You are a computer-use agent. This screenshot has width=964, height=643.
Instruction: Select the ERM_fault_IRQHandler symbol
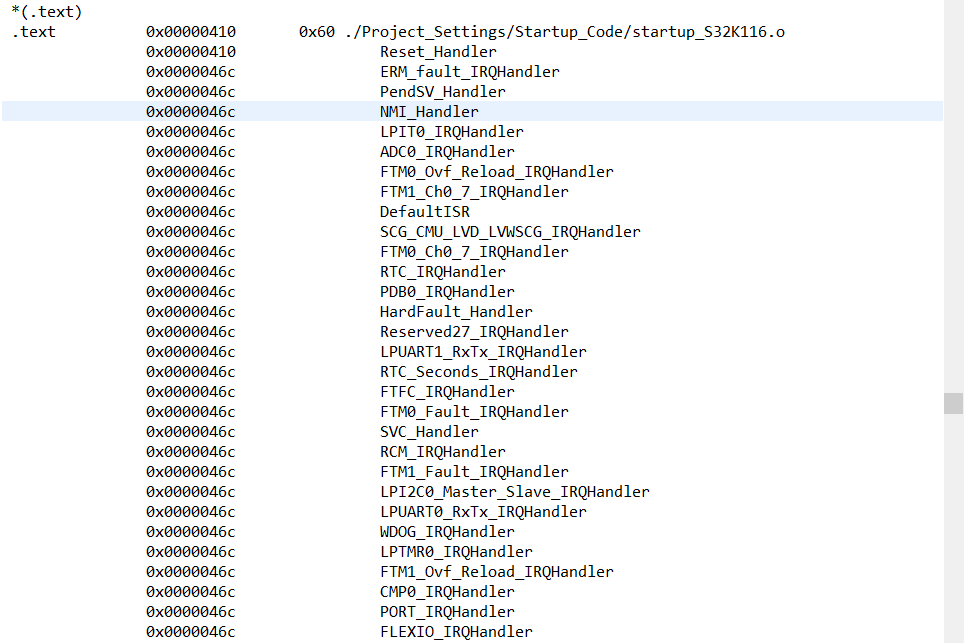tap(470, 72)
